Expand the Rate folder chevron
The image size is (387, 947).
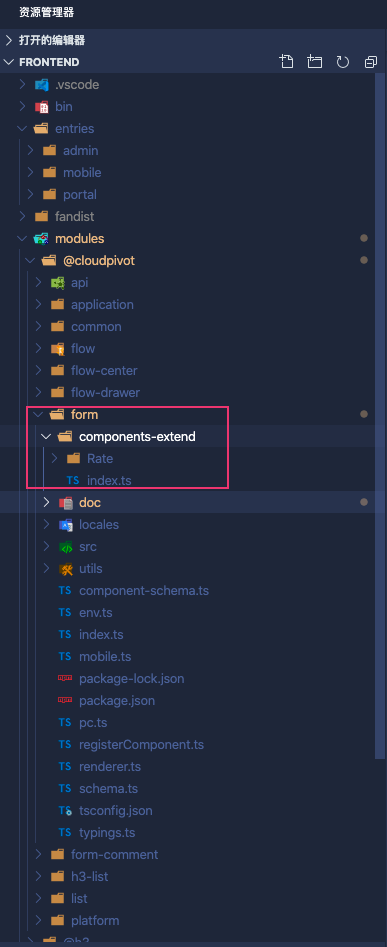point(54,458)
